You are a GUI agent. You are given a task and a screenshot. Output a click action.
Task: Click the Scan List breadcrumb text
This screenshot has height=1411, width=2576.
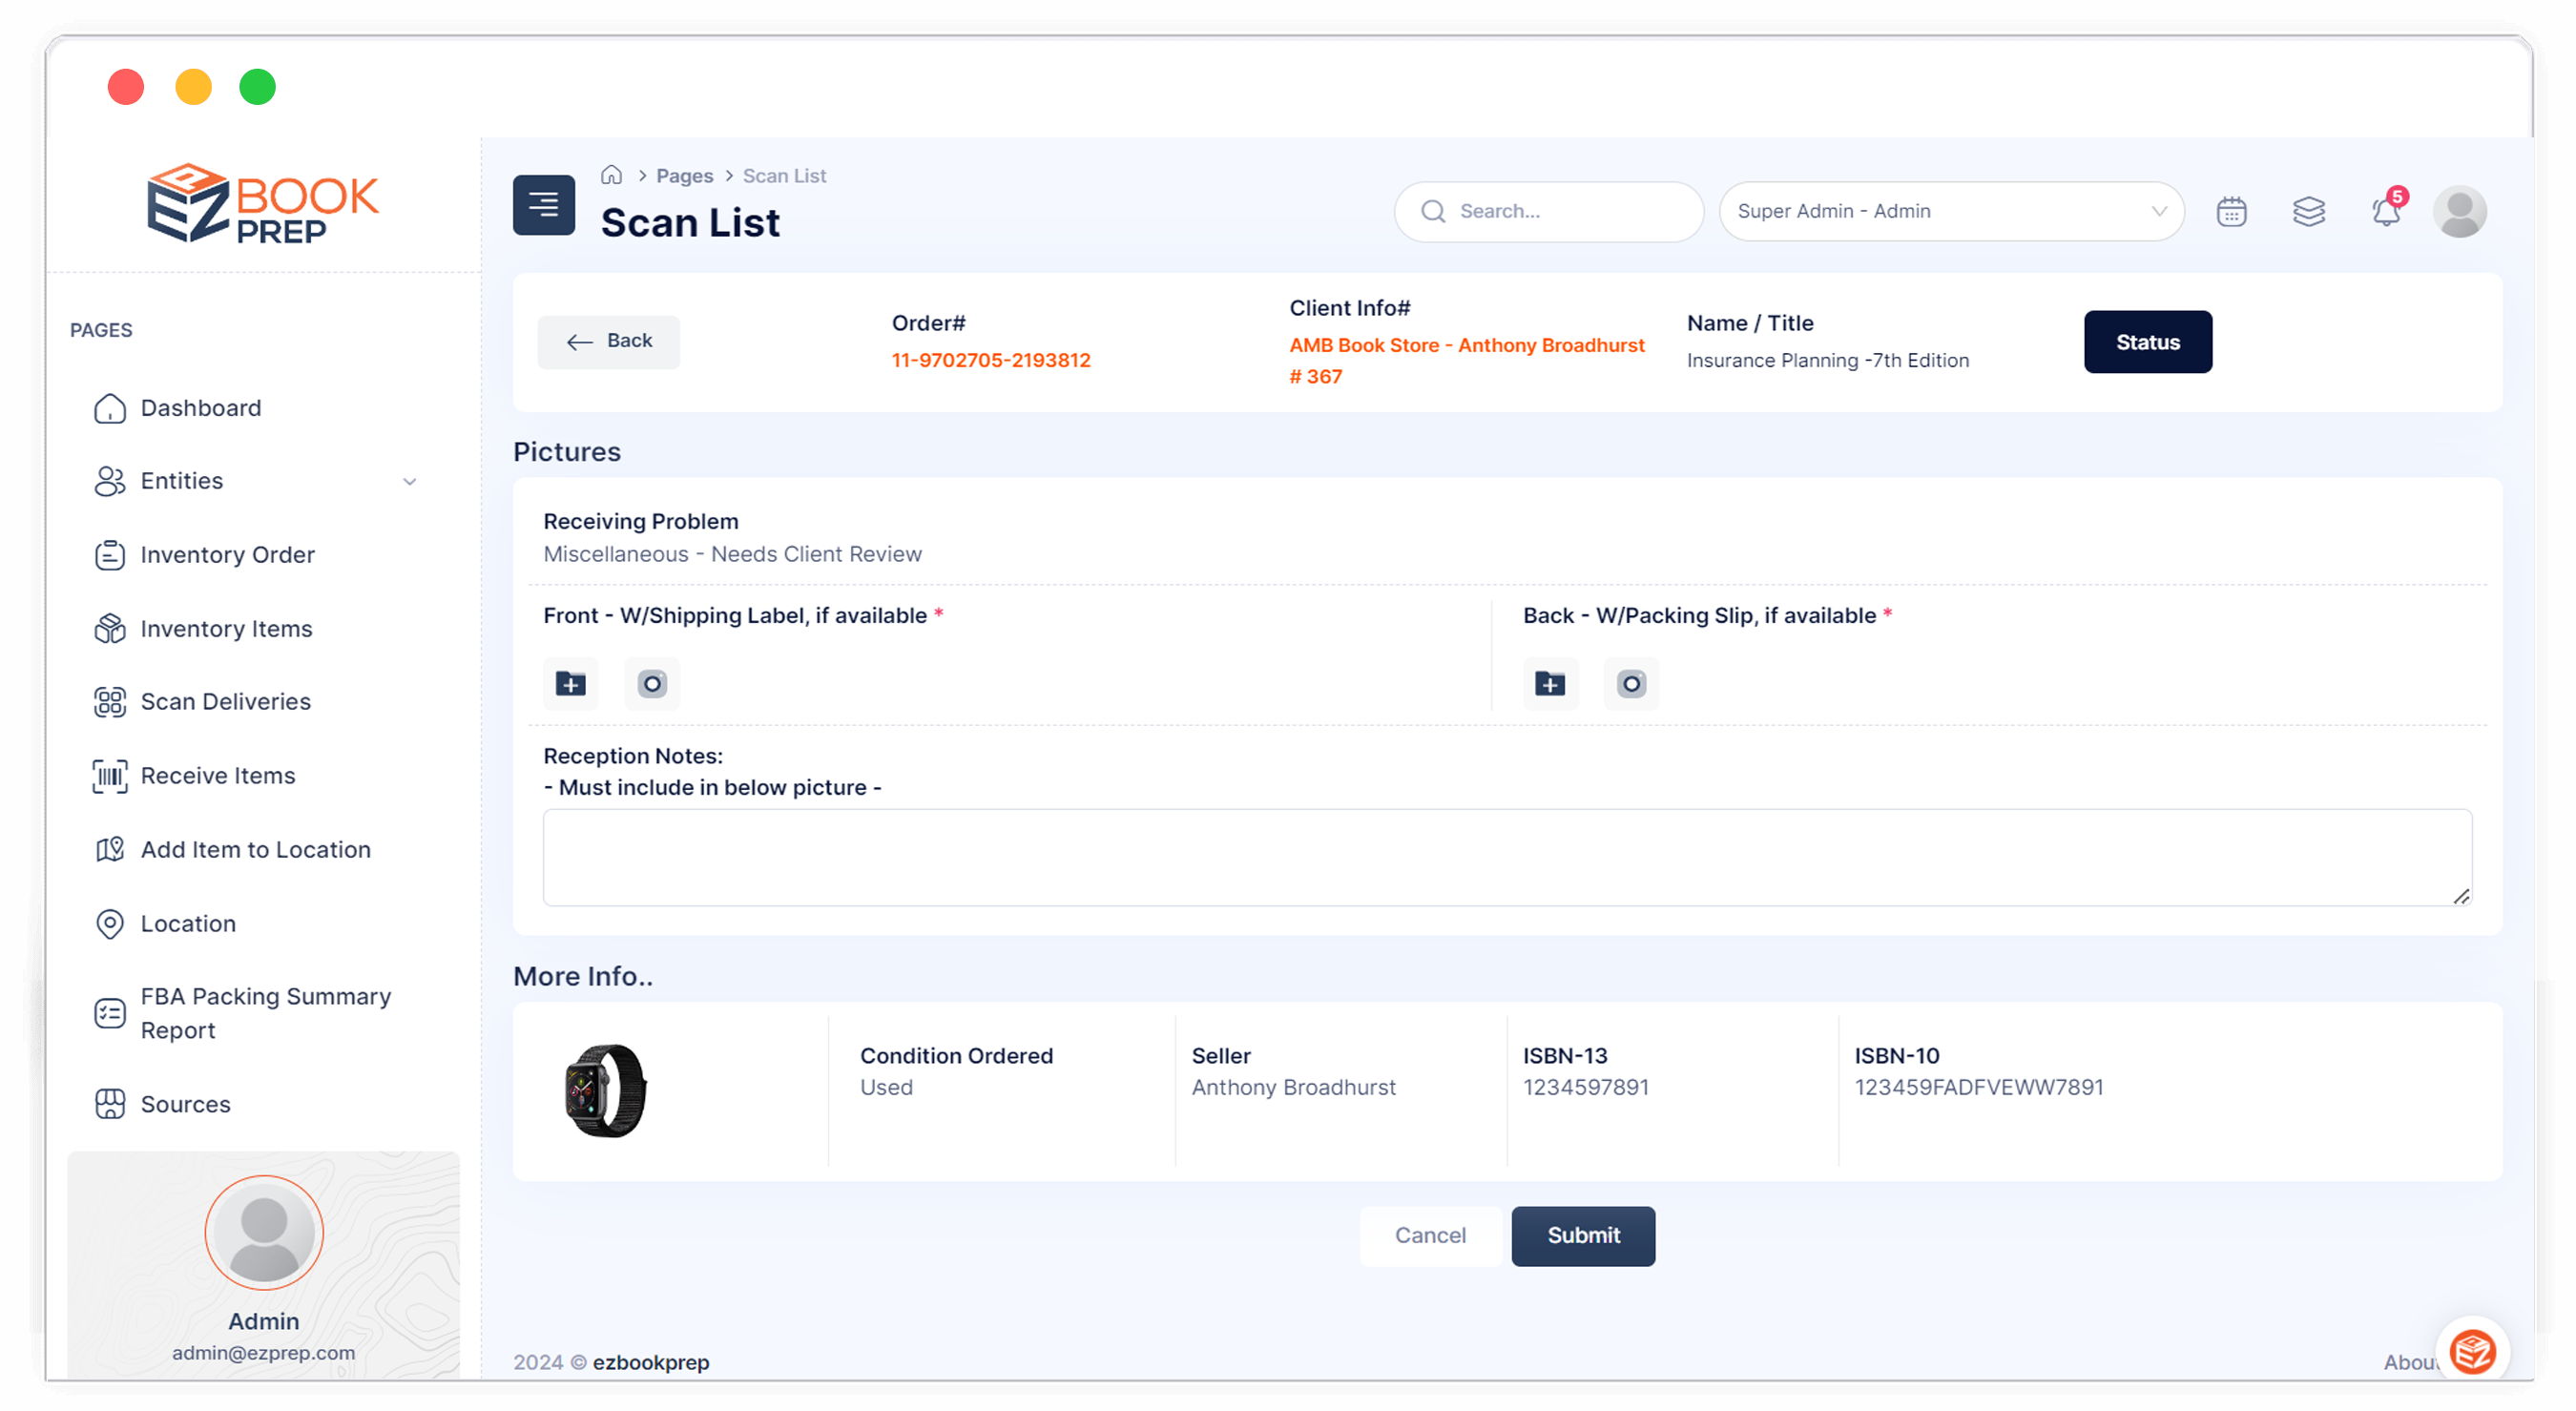[x=784, y=176]
